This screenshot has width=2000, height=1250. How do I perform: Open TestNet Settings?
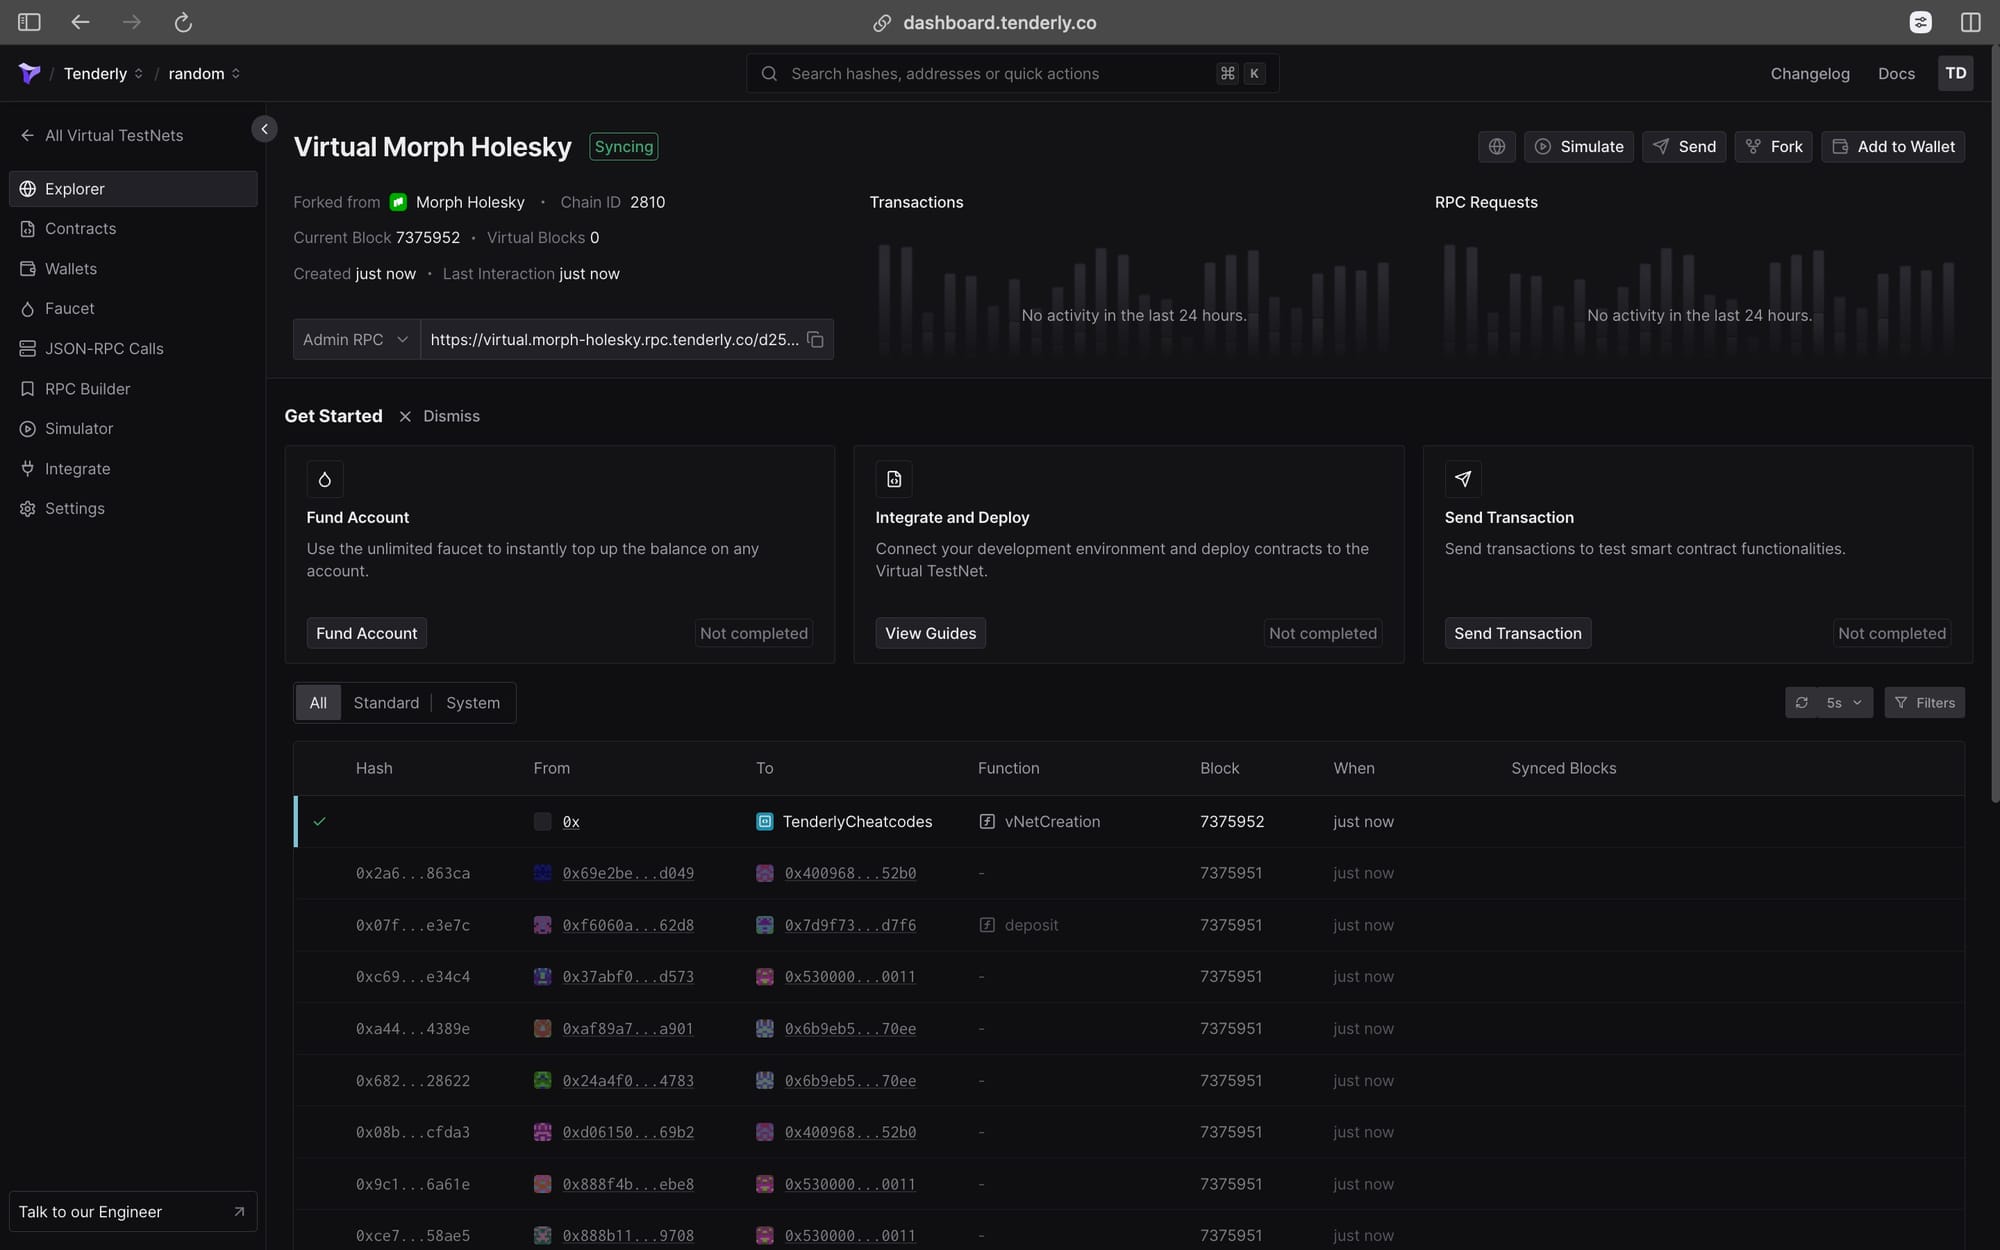(73, 508)
